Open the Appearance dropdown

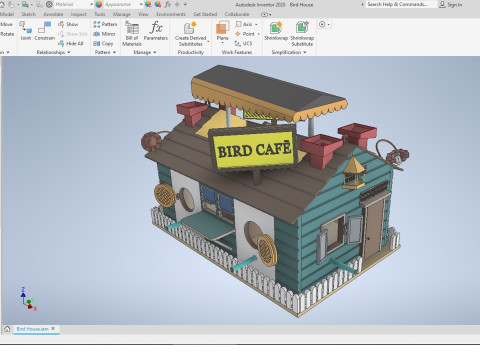pos(141,4)
